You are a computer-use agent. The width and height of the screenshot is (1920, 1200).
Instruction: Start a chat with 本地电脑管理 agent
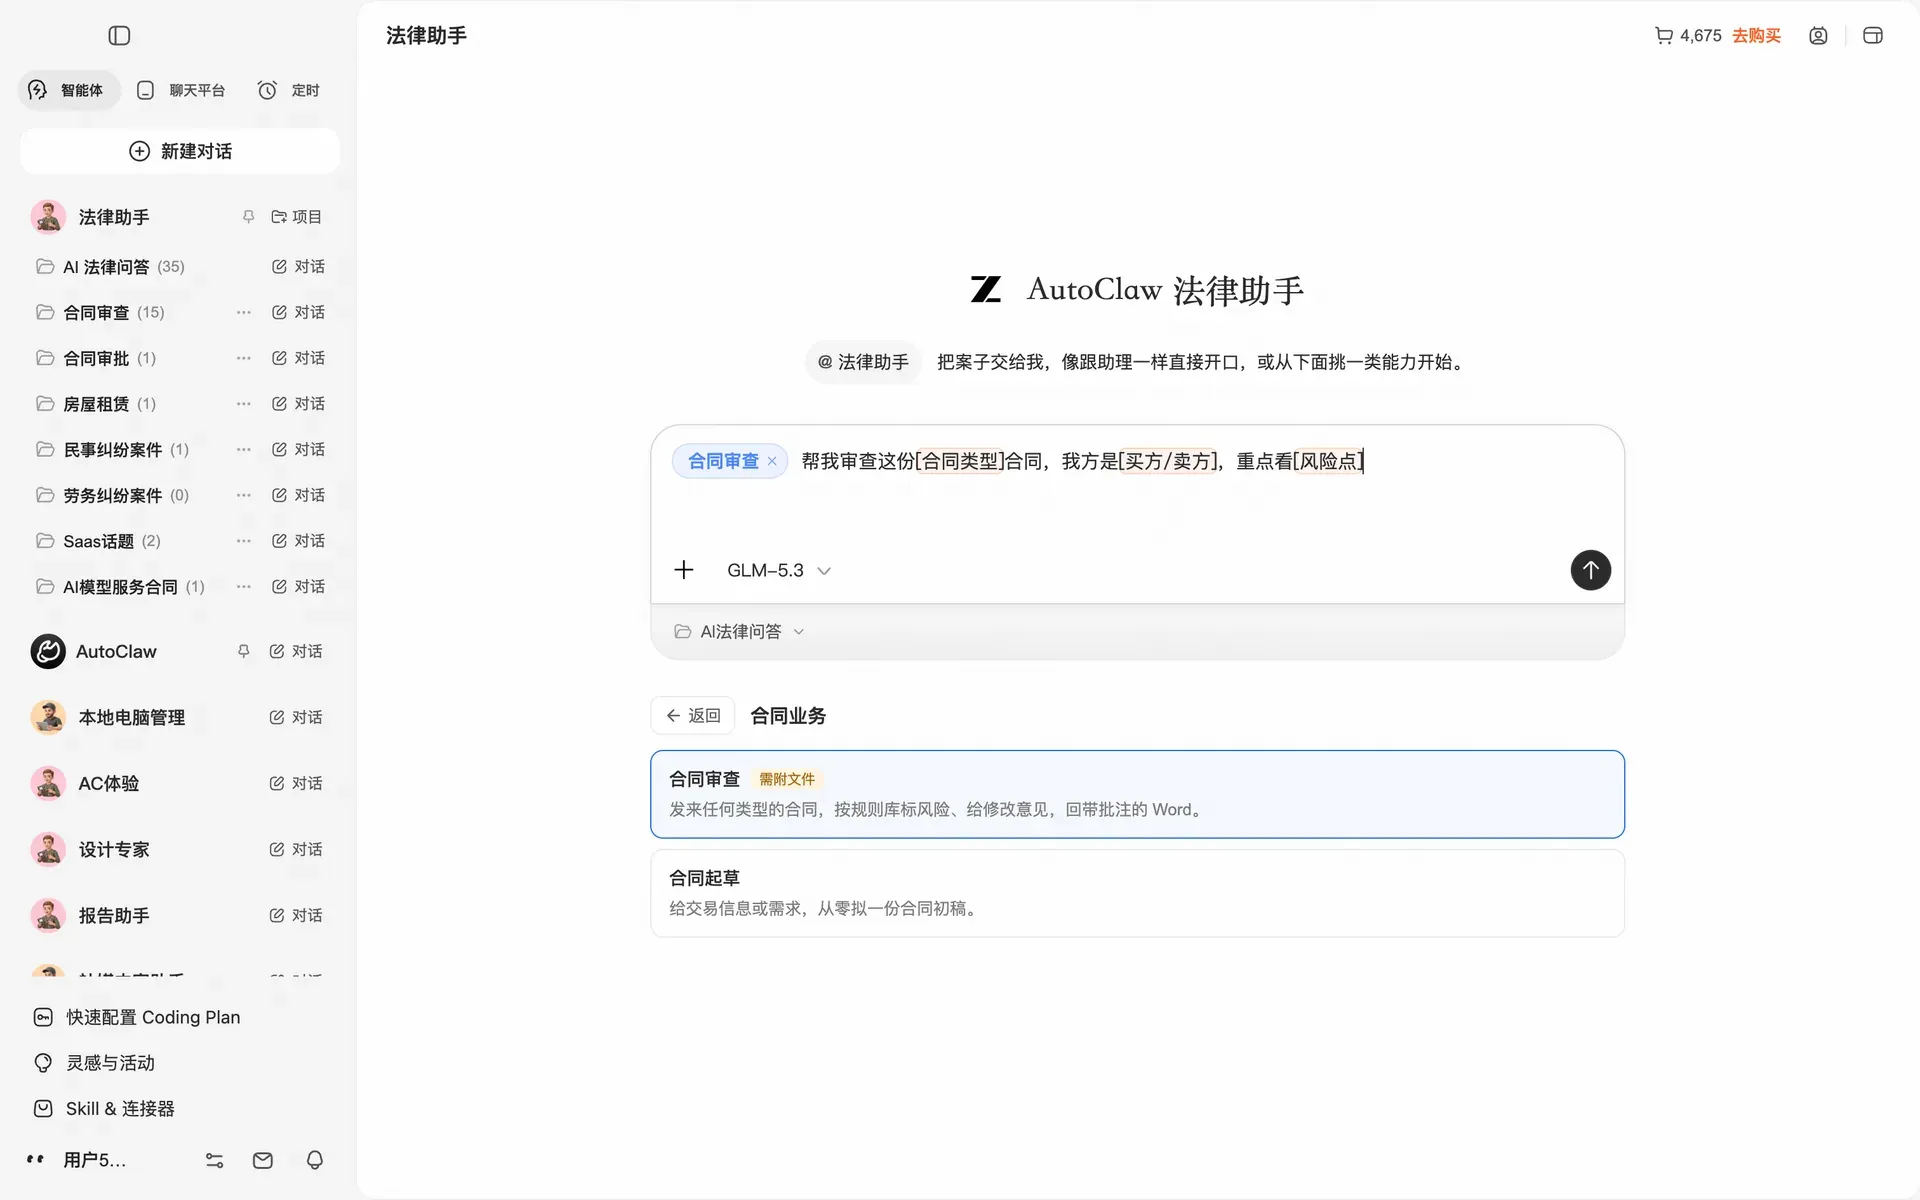[296, 717]
